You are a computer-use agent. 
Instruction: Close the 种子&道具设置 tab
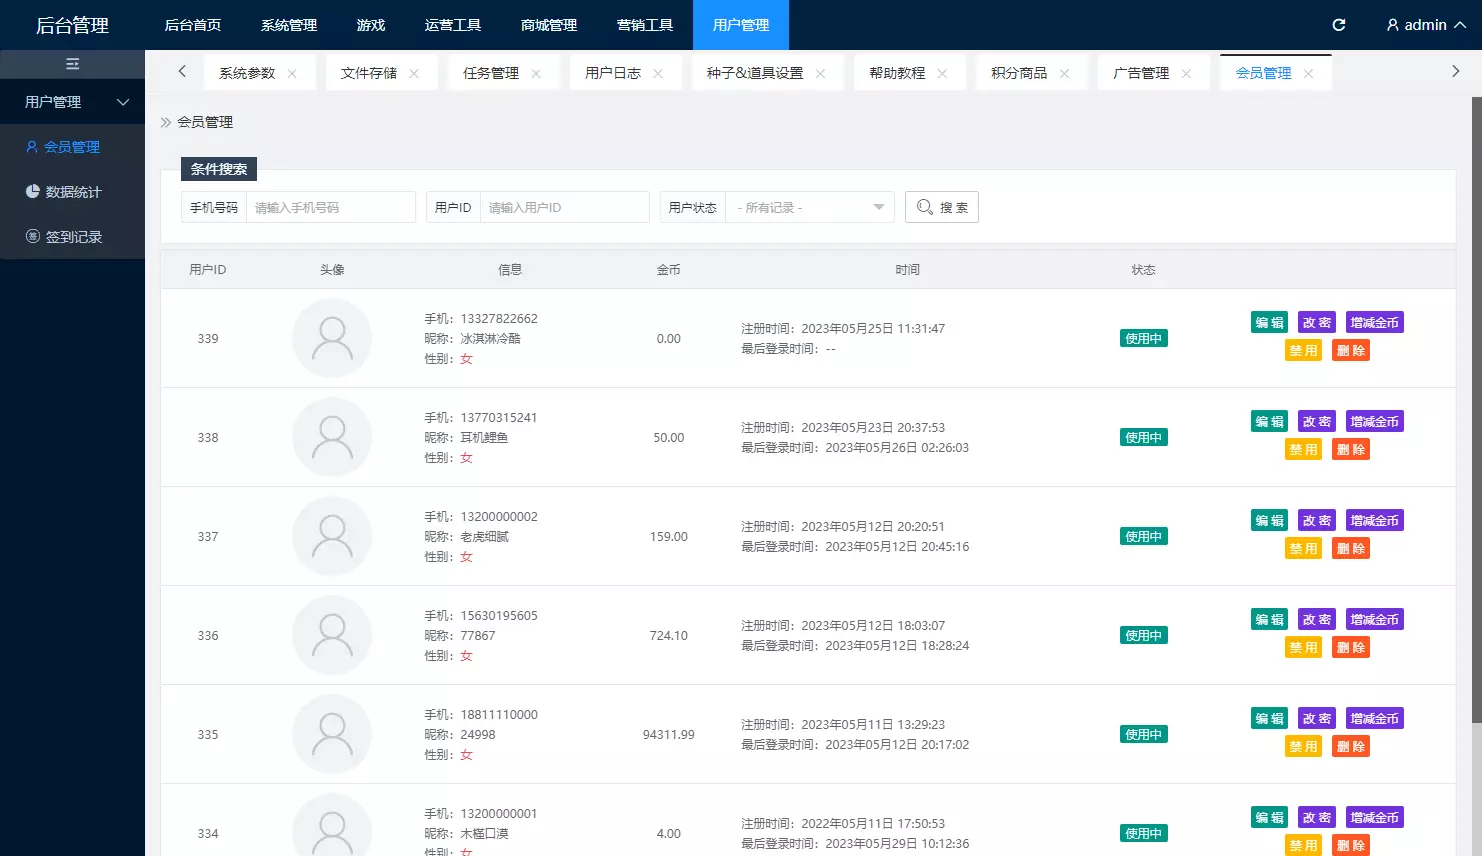coord(820,74)
